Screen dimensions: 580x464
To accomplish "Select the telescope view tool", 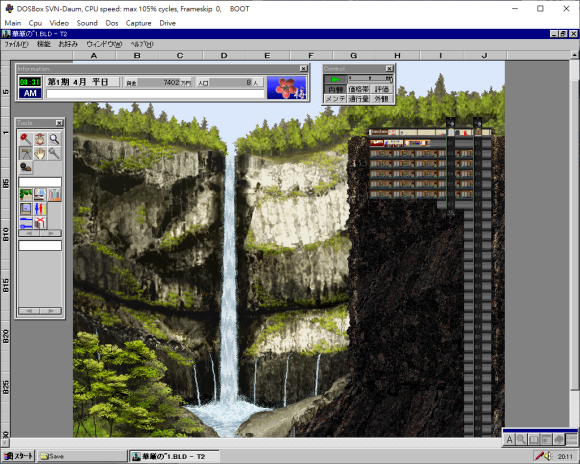I will tap(26, 153).
